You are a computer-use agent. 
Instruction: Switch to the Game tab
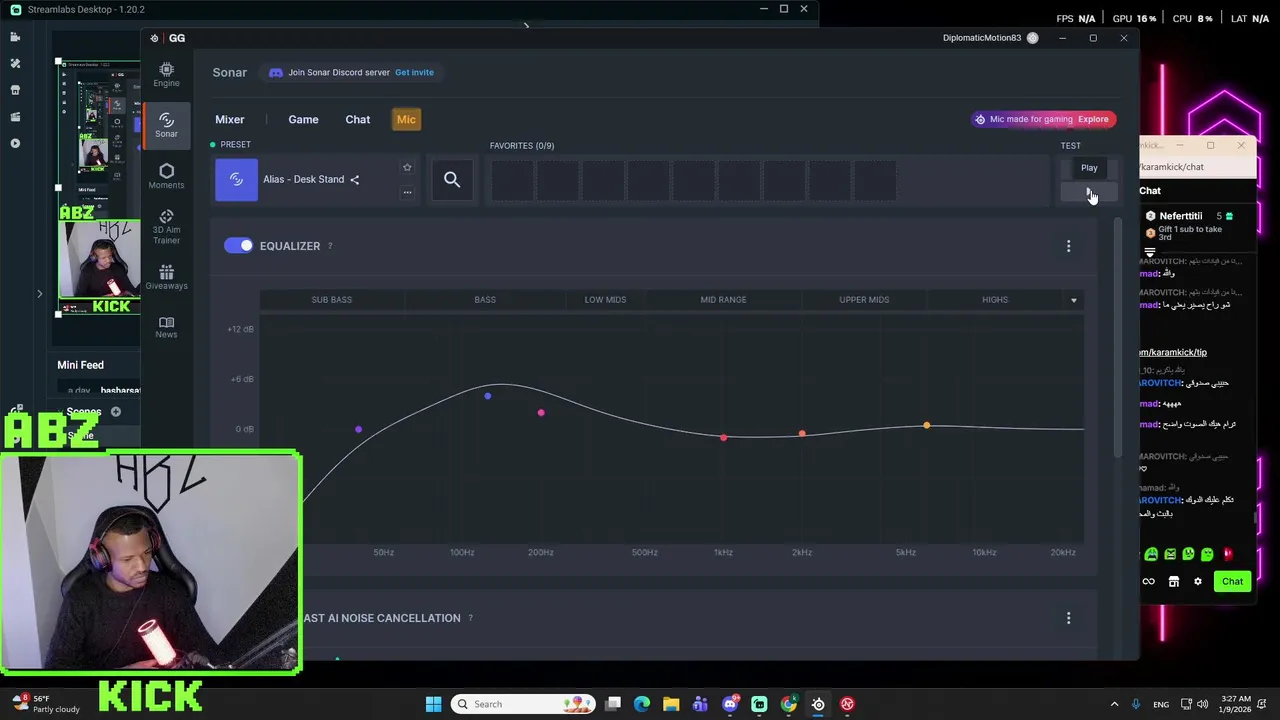[303, 120]
